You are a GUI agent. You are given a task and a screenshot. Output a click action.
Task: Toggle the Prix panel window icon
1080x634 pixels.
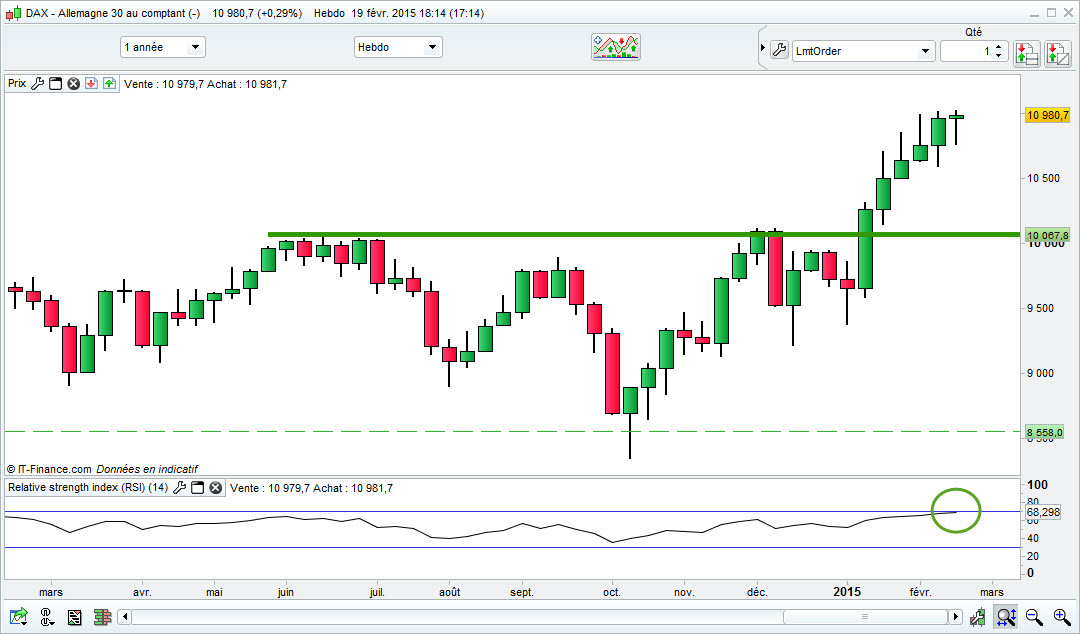pos(55,83)
